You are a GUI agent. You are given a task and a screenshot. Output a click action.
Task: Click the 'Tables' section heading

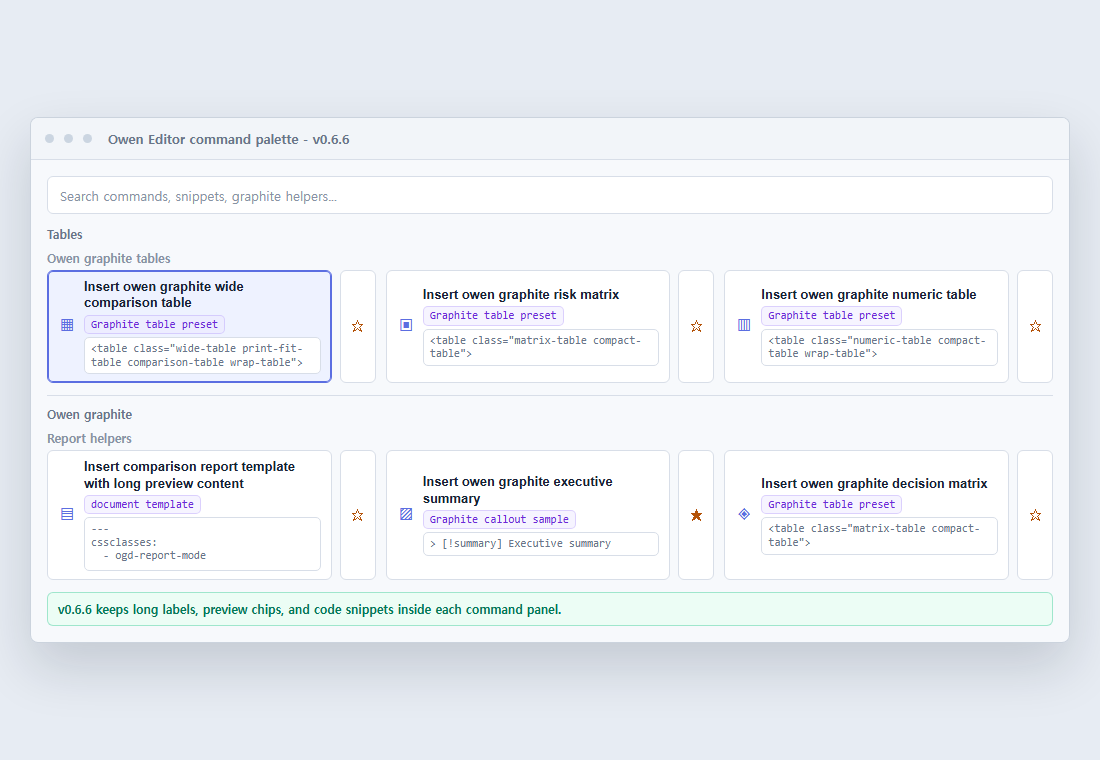[65, 234]
